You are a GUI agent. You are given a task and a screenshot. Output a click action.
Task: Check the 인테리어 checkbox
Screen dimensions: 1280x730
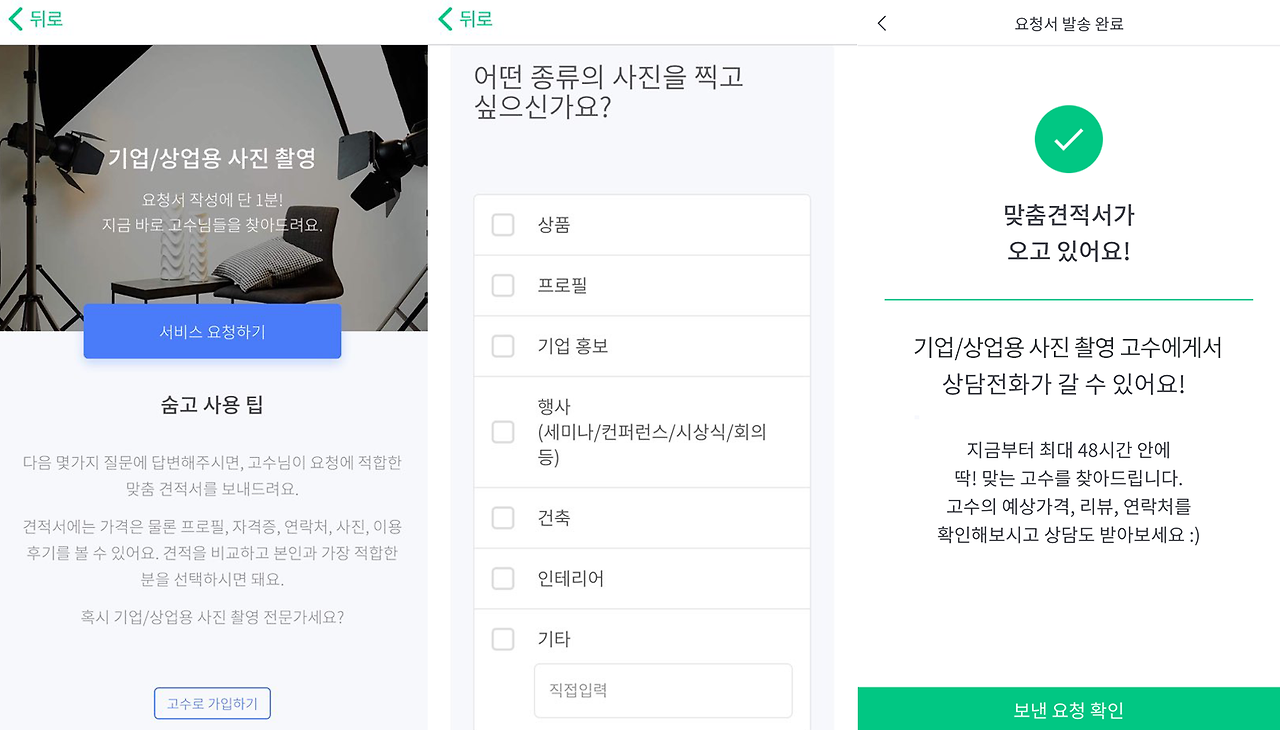click(503, 578)
